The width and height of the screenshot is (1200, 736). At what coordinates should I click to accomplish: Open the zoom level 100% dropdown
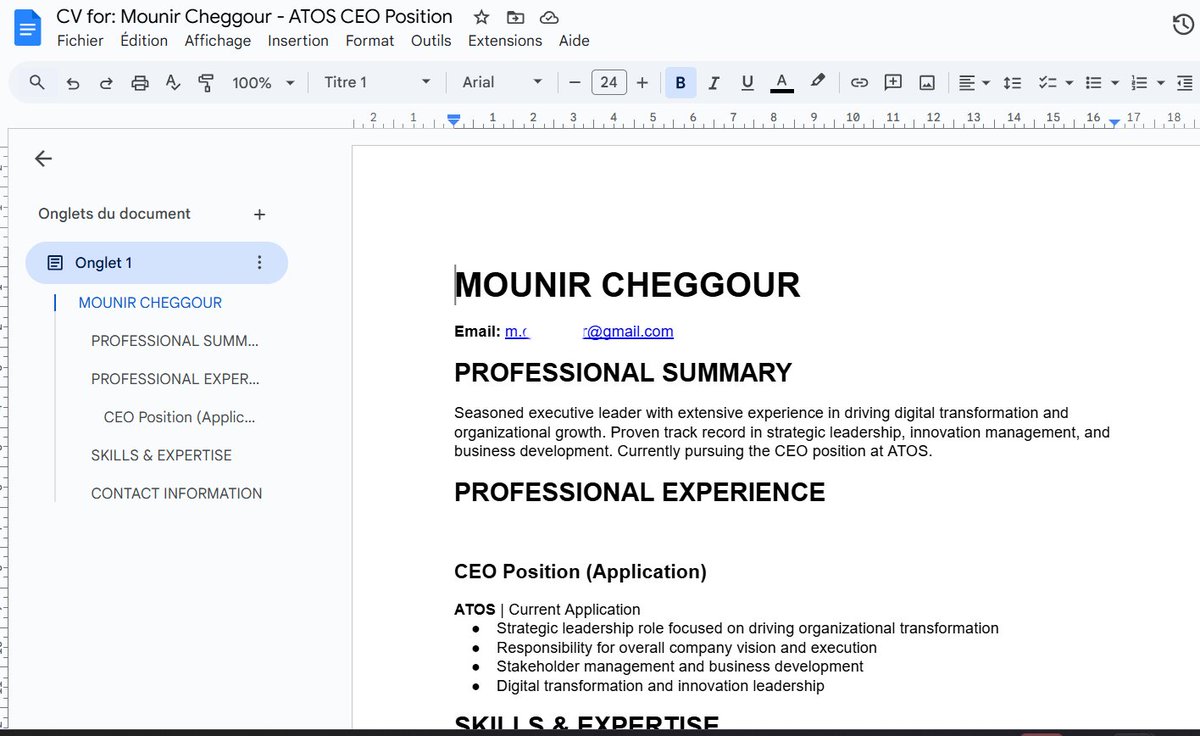click(x=263, y=83)
